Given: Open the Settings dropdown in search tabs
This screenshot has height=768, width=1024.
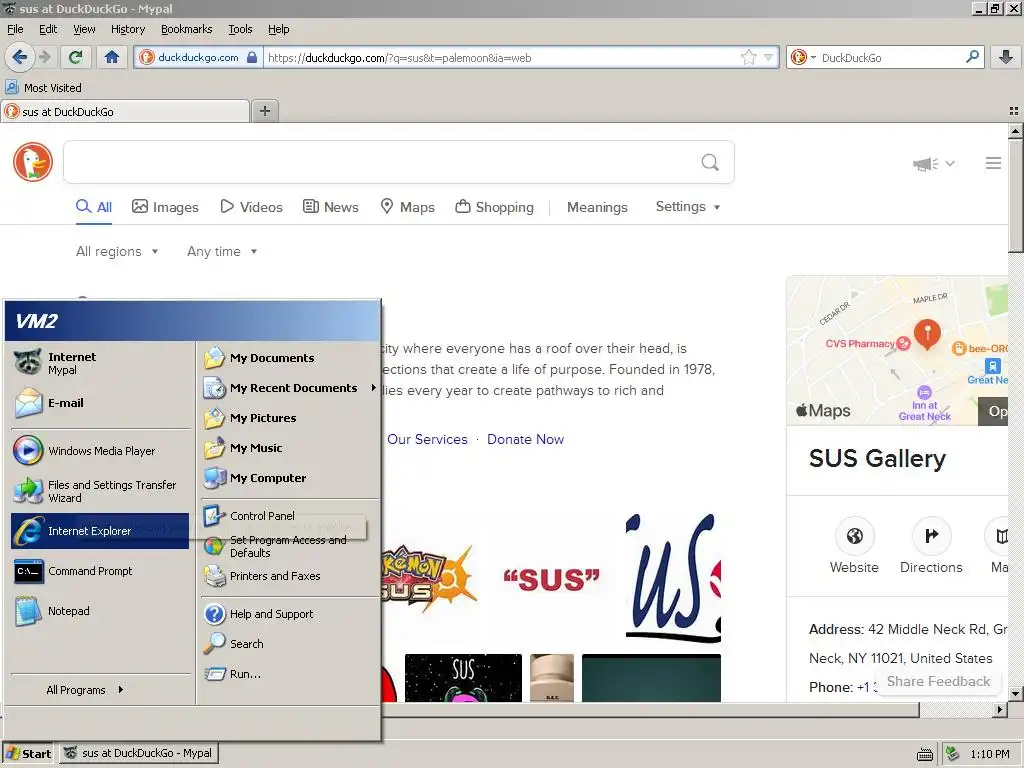Looking at the screenshot, I should point(688,206).
